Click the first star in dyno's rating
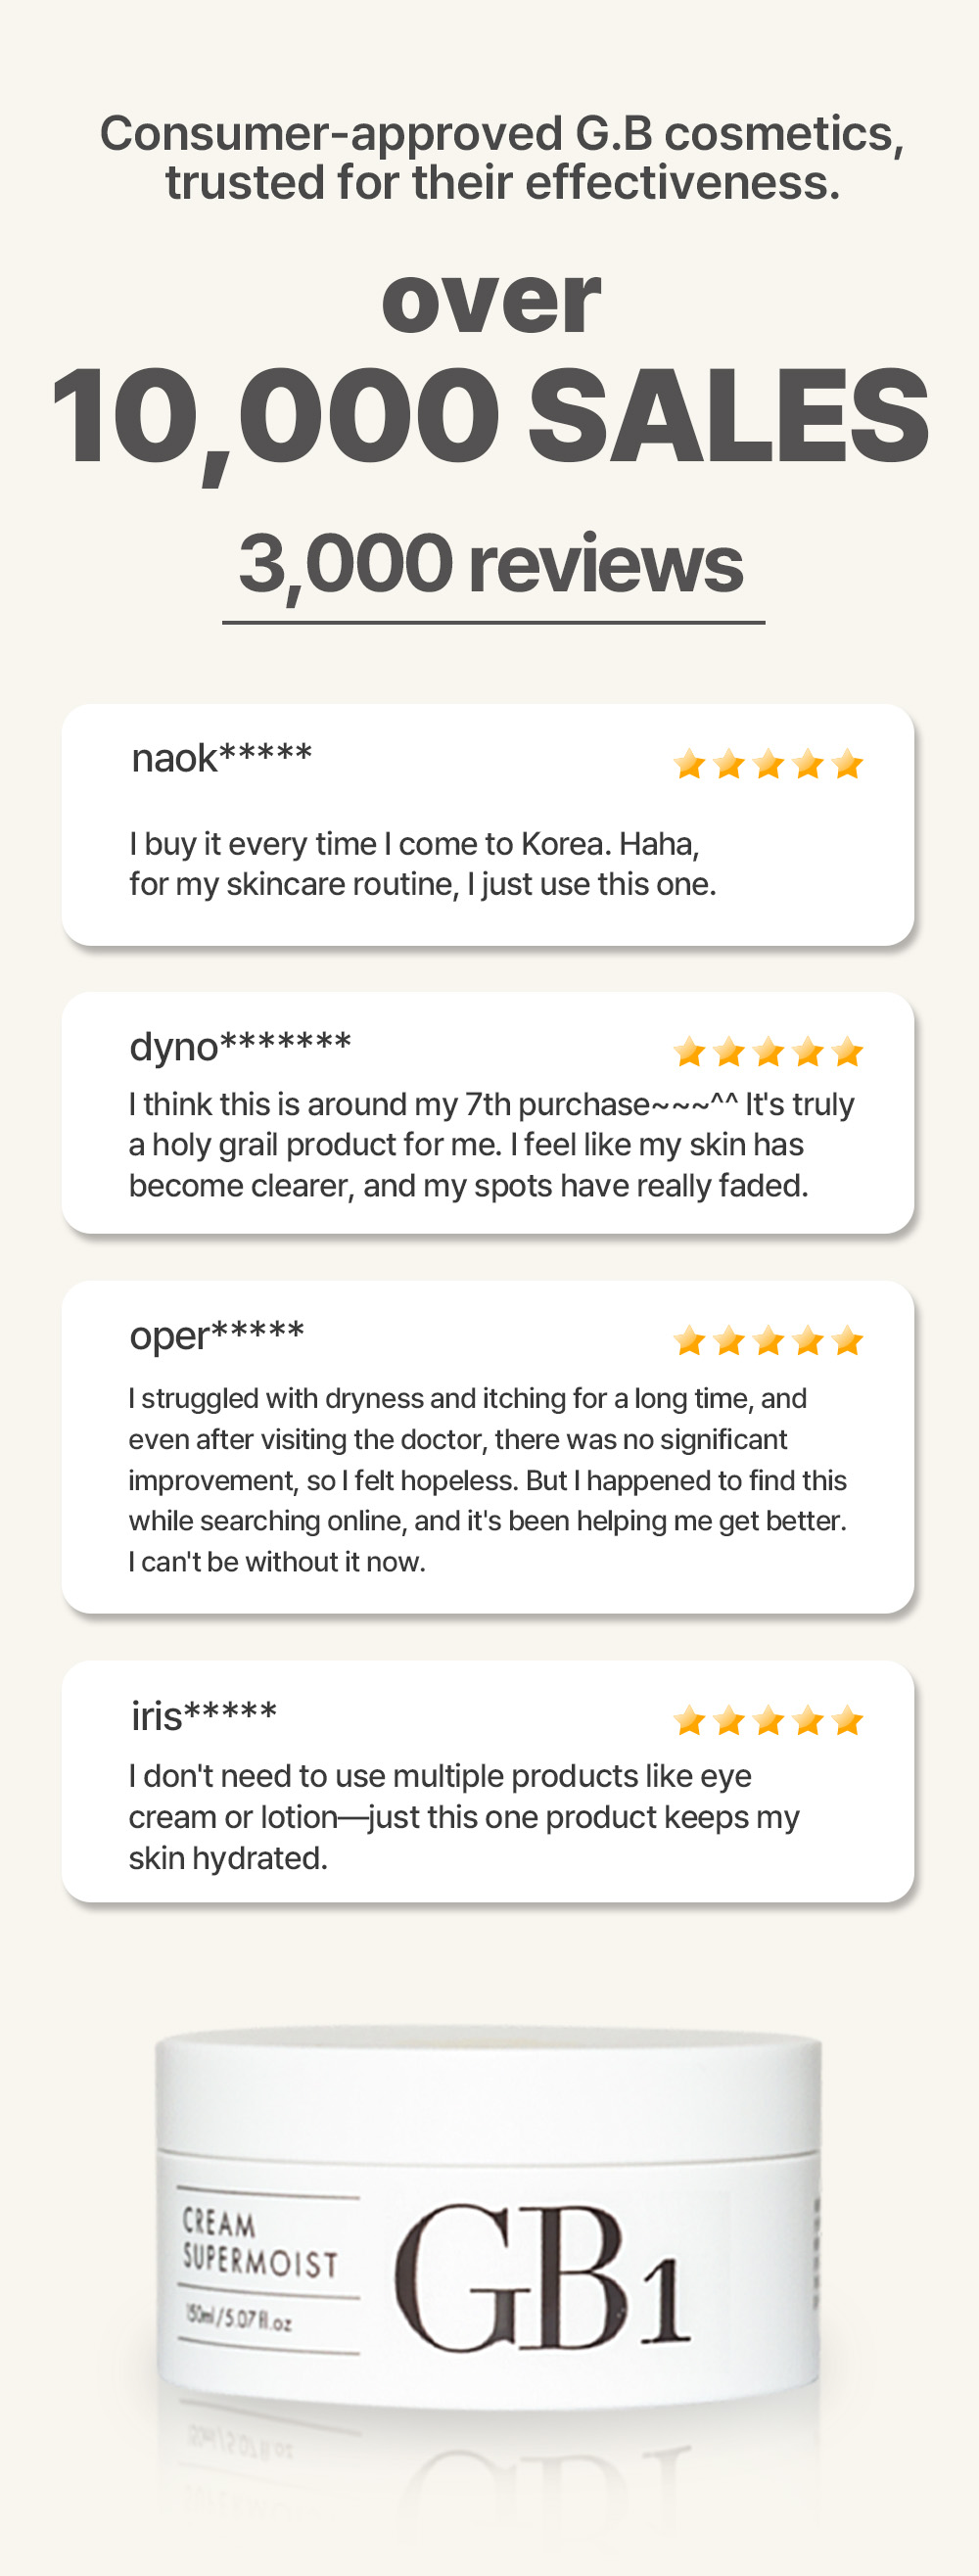 (x=689, y=1052)
